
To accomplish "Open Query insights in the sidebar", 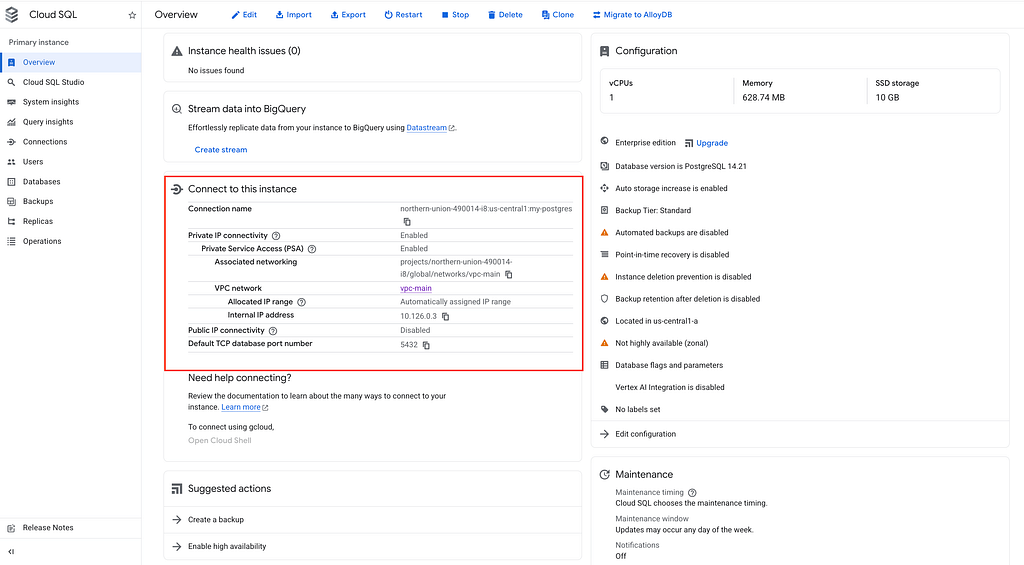I will (71, 121).
